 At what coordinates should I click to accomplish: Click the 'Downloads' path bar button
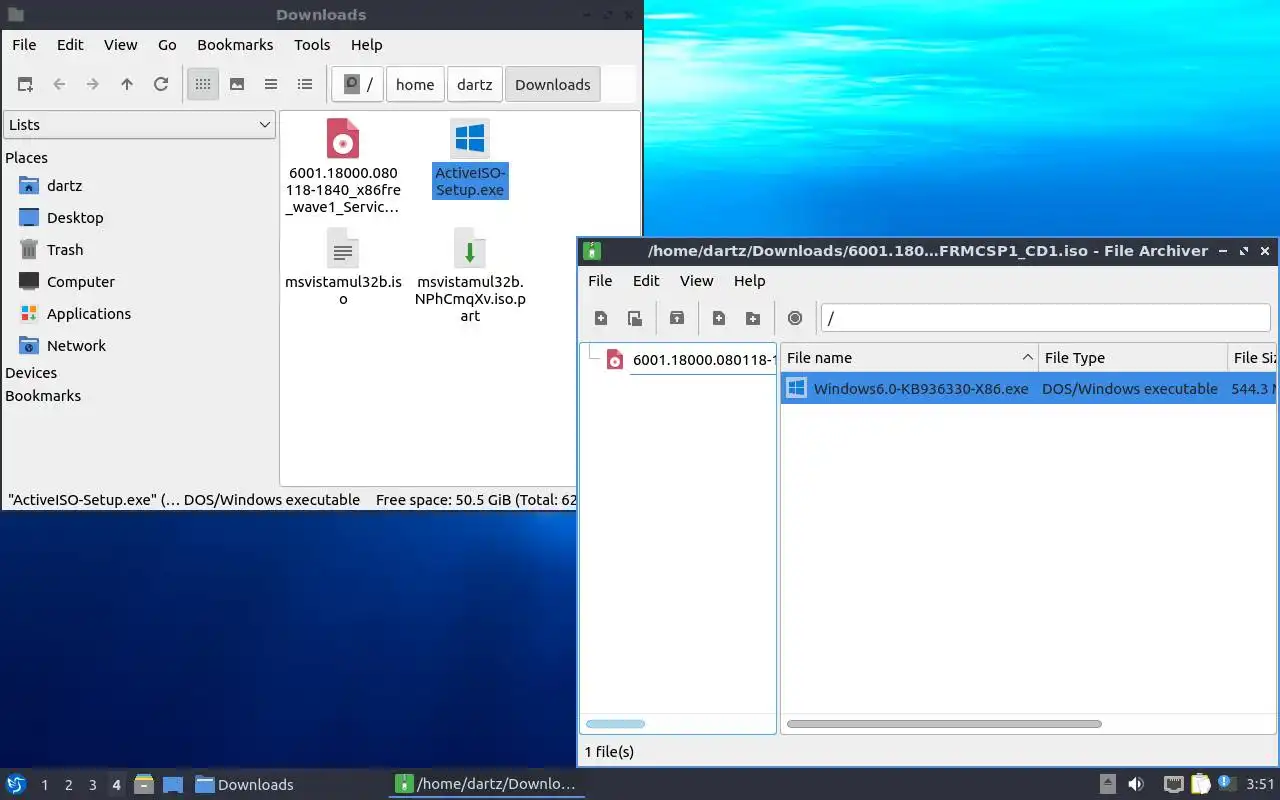pyautogui.click(x=553, y=84)
